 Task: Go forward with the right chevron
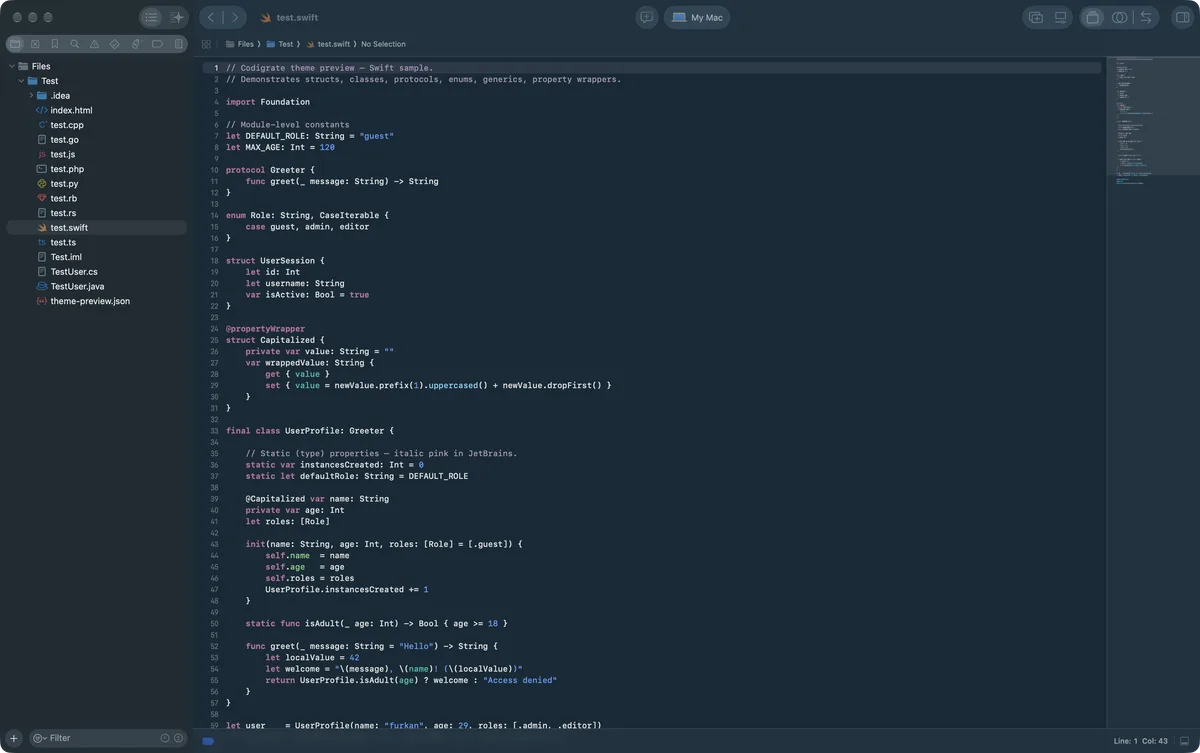click(235, 17)
